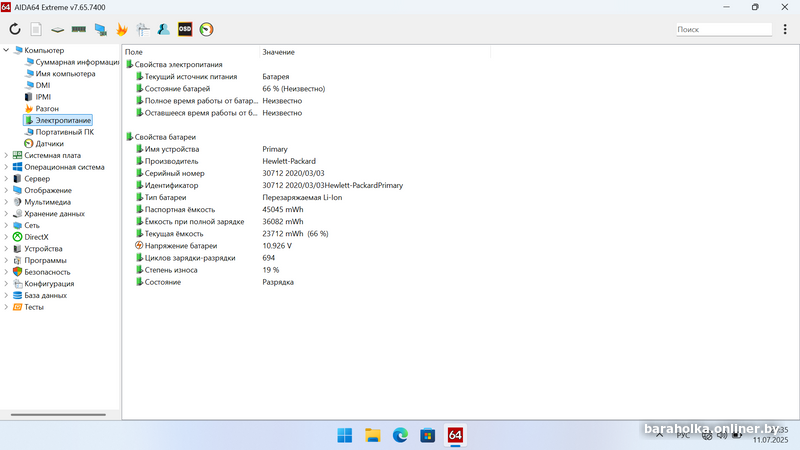Collapse the Компьютер tree node
800x450 pixels.
(x=6, y=50)
